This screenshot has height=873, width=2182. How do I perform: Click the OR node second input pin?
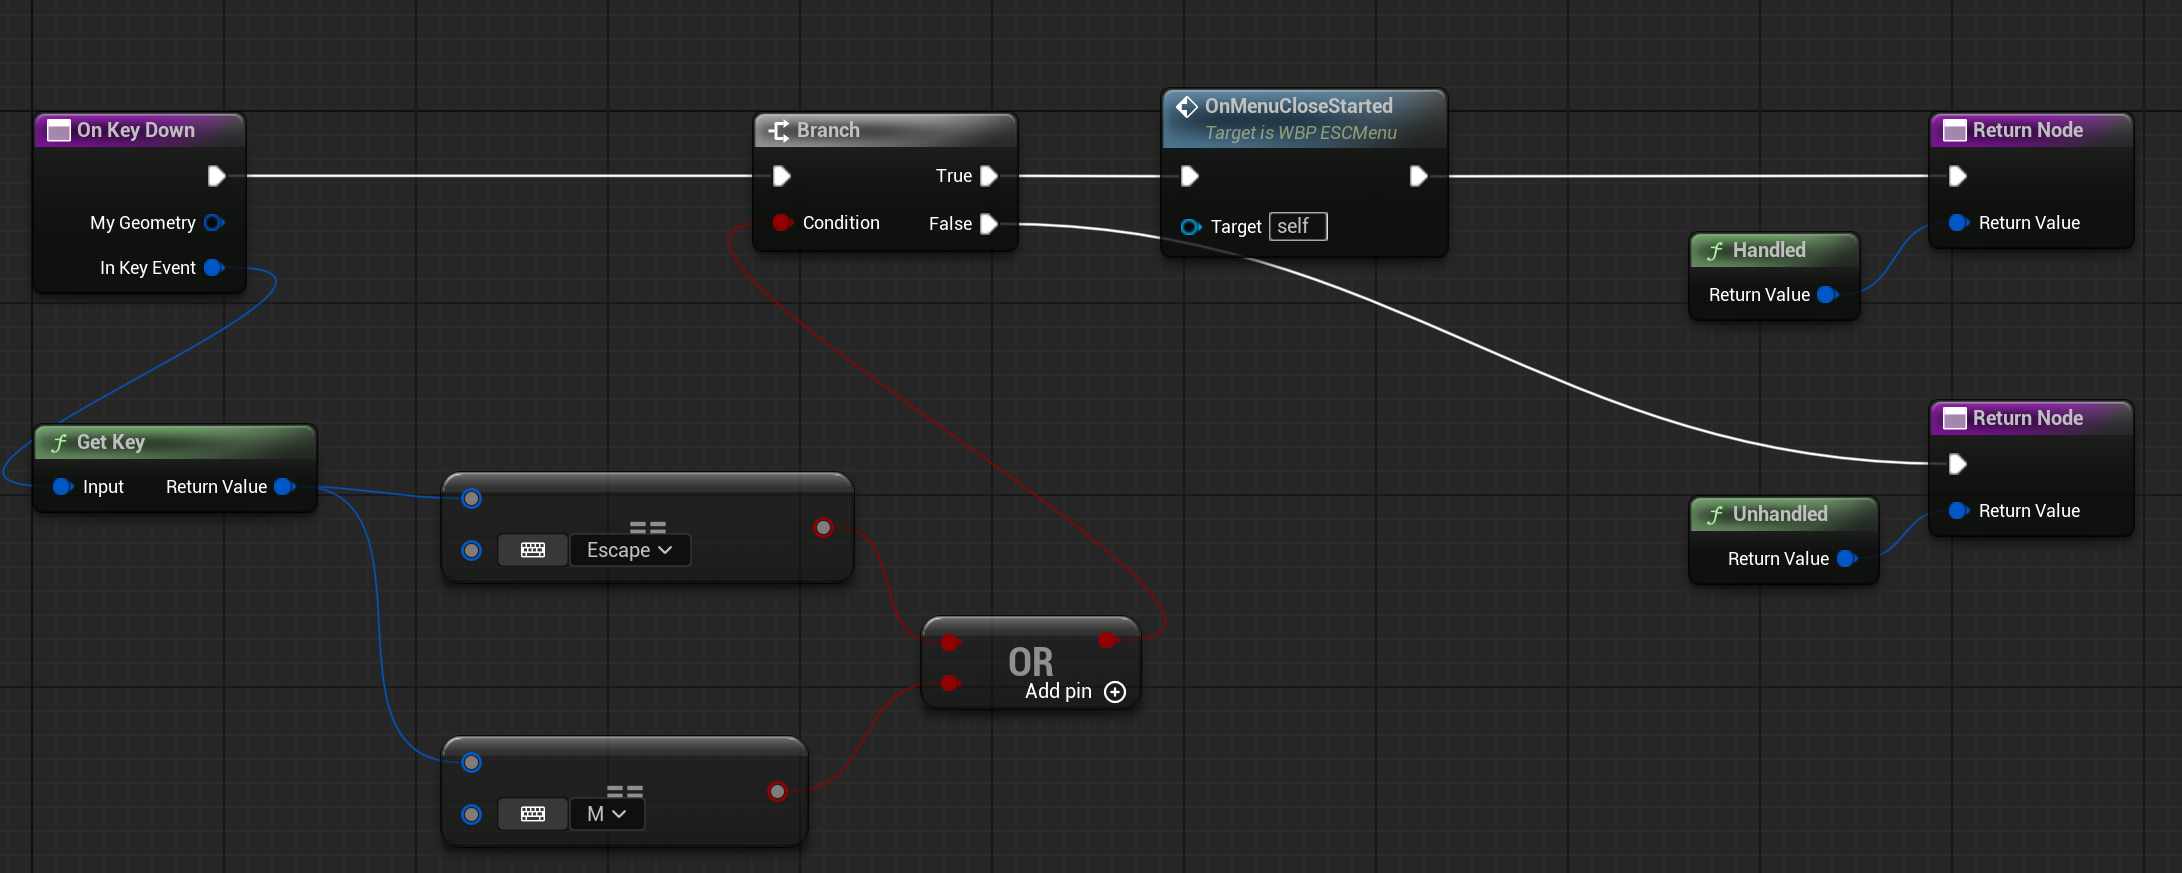950,683
